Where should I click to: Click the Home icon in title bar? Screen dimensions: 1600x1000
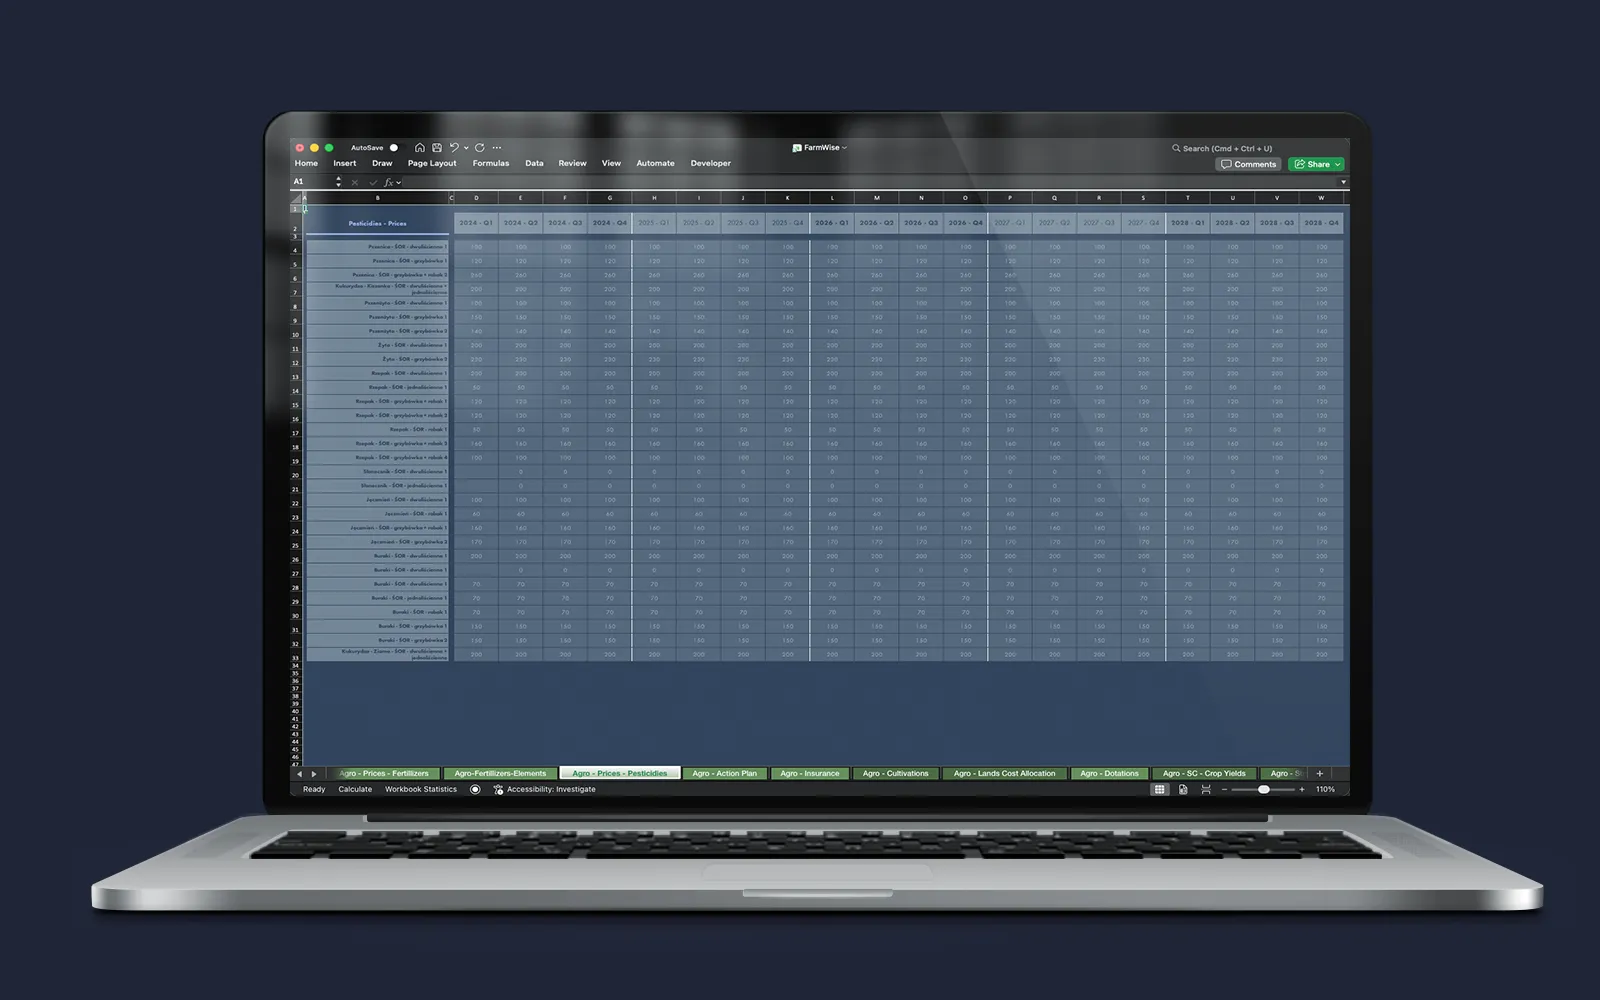click(x=420, y=148)
